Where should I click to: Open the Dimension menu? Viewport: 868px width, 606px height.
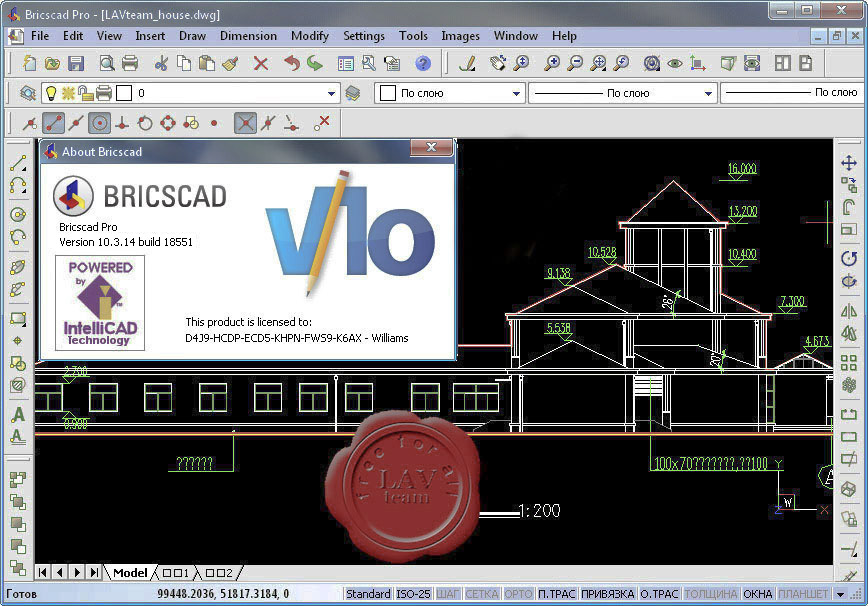point(248,36)
